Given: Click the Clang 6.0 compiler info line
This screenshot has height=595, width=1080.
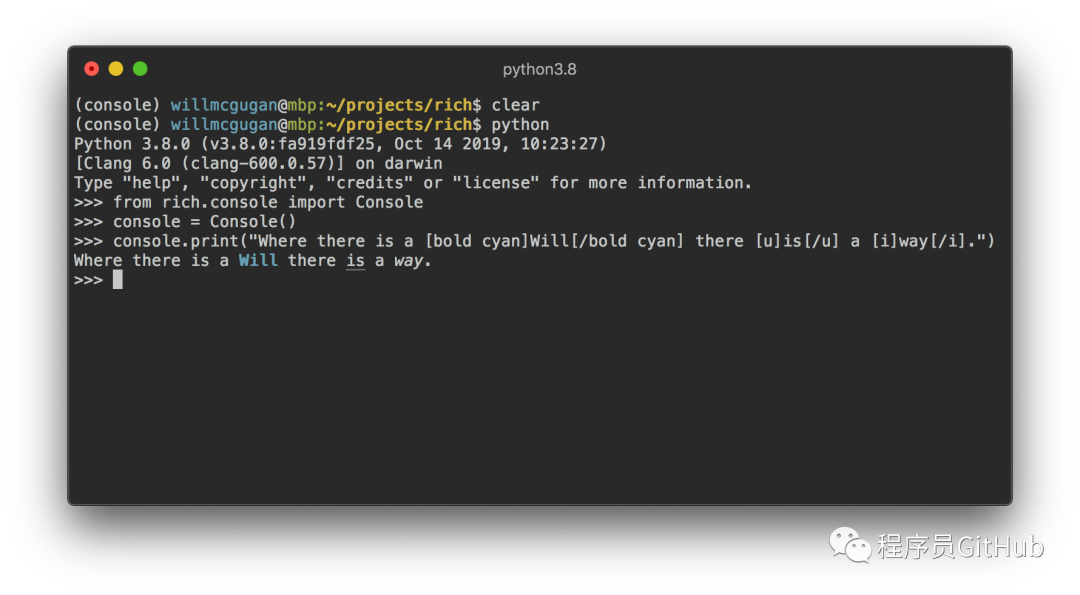Looking at the screenshot, I should (258, 163).
